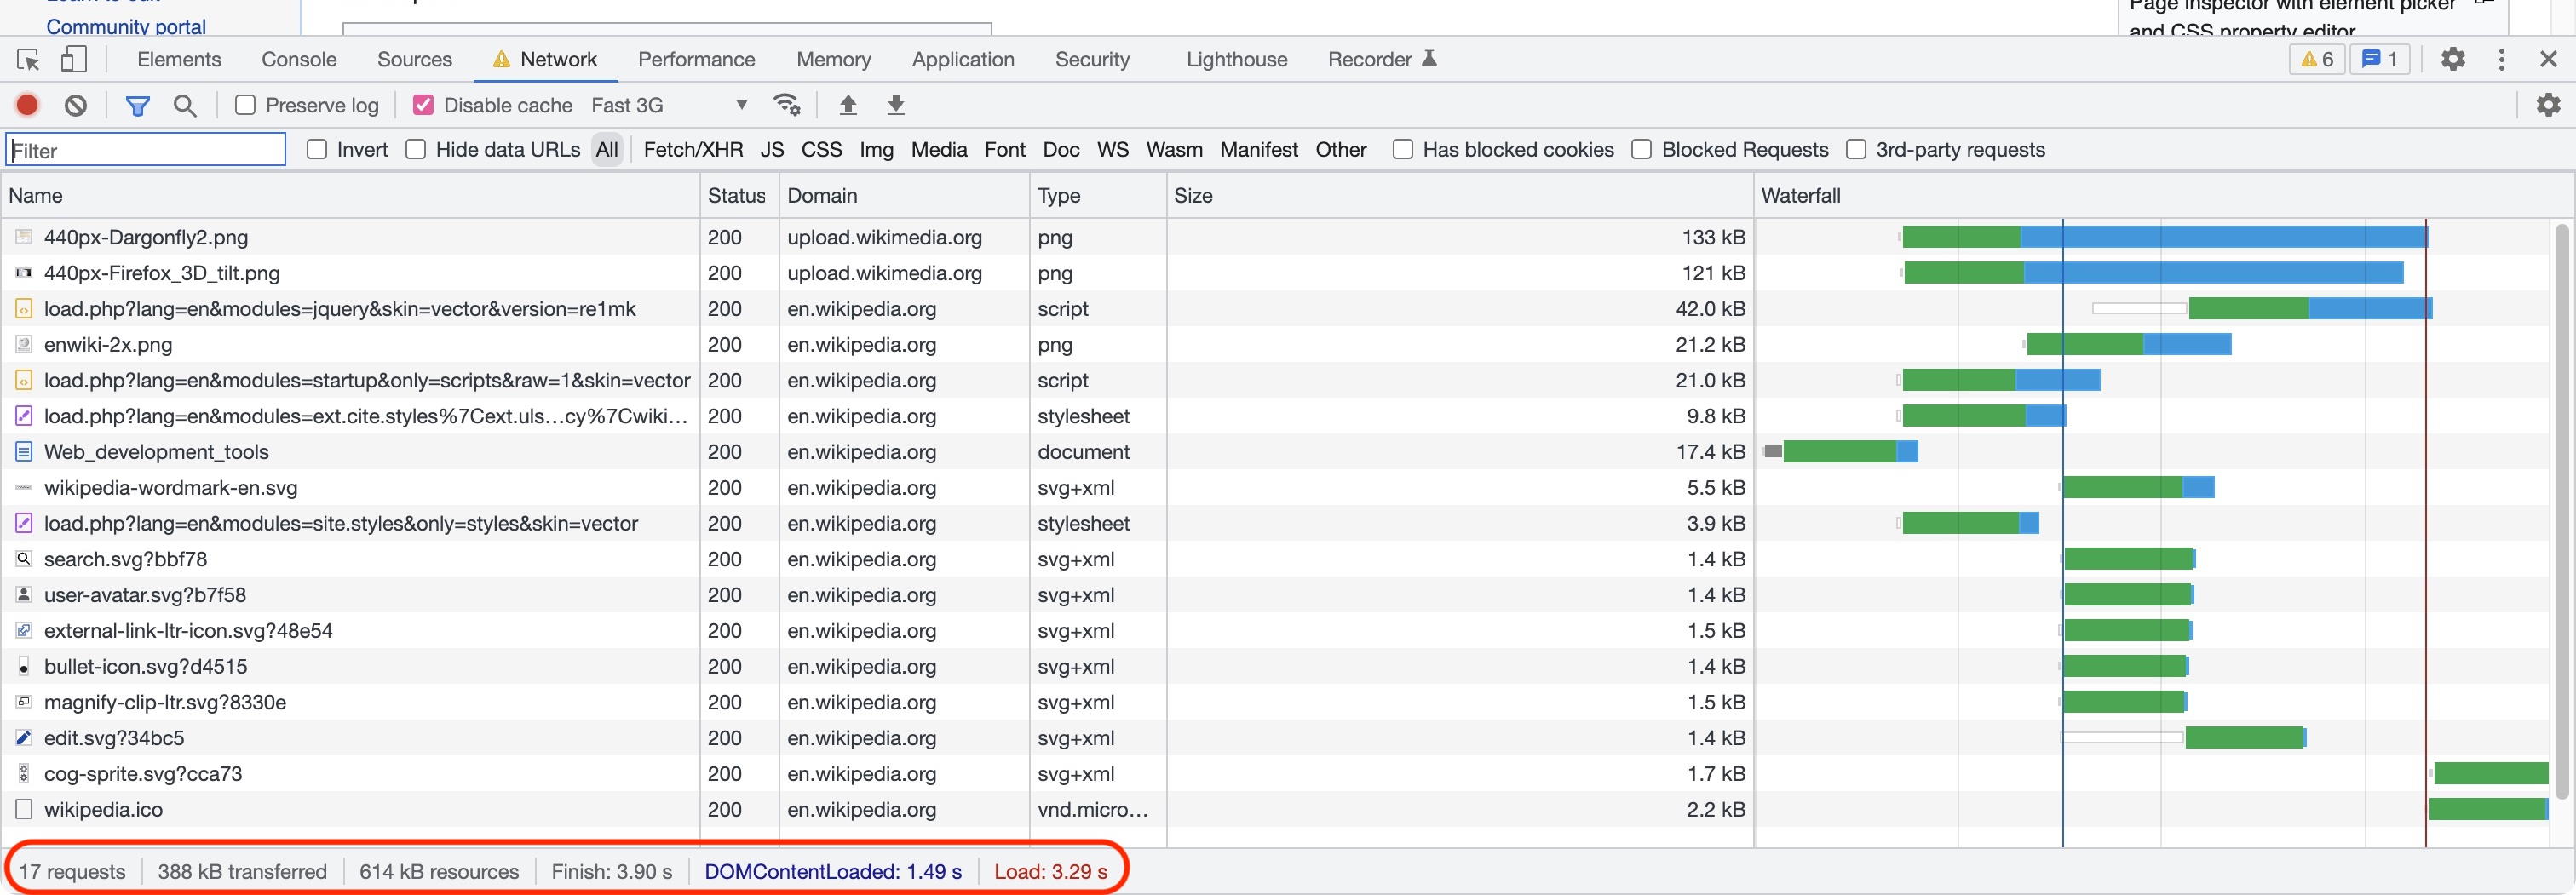Select the magnify-clip-ltr.svg?8330e request
Viewport: 2576px width, 895px height.
[x=165, y=702]
